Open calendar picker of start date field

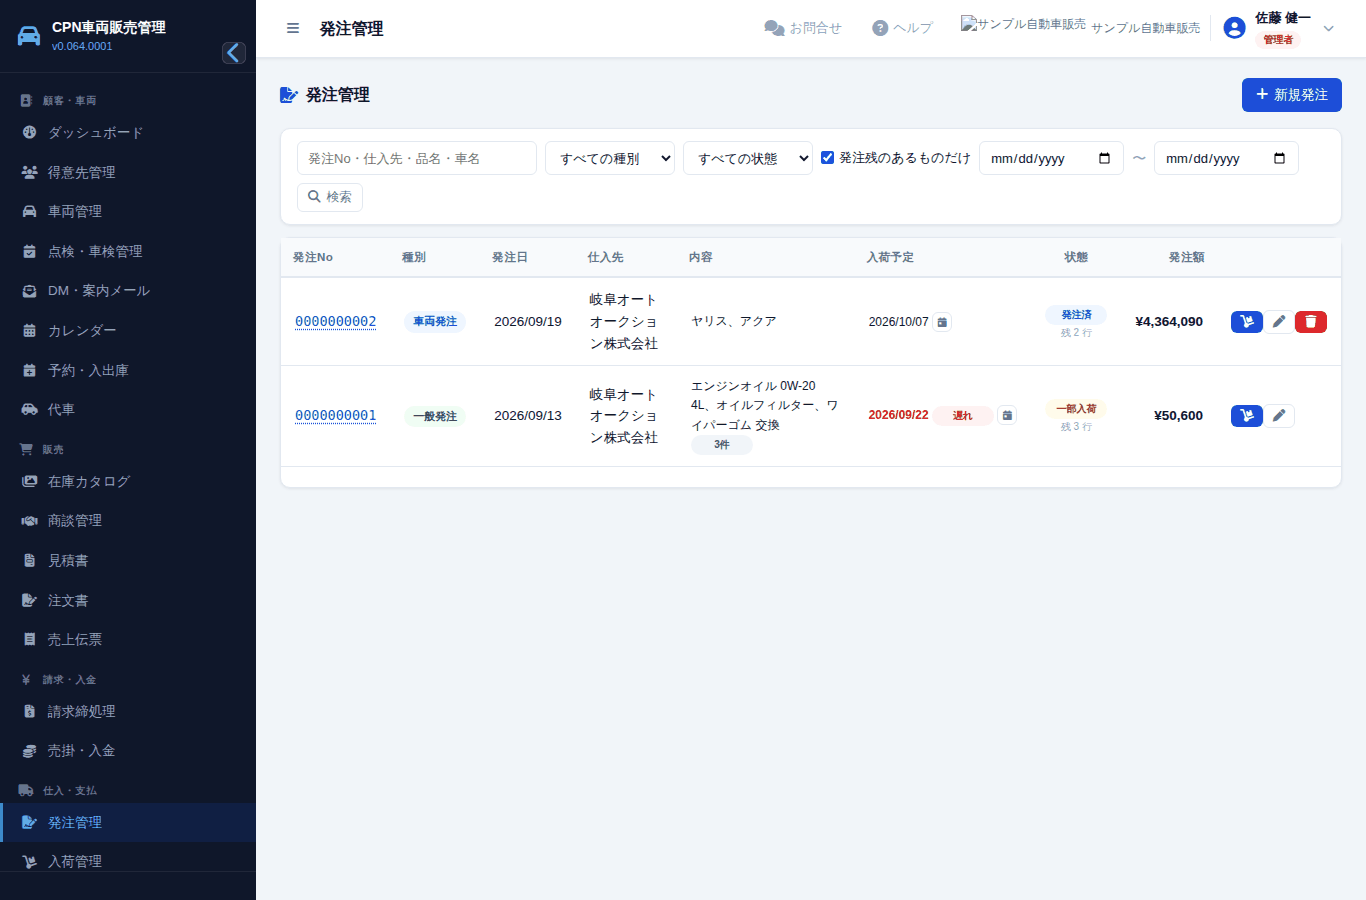click(1105, 158)
